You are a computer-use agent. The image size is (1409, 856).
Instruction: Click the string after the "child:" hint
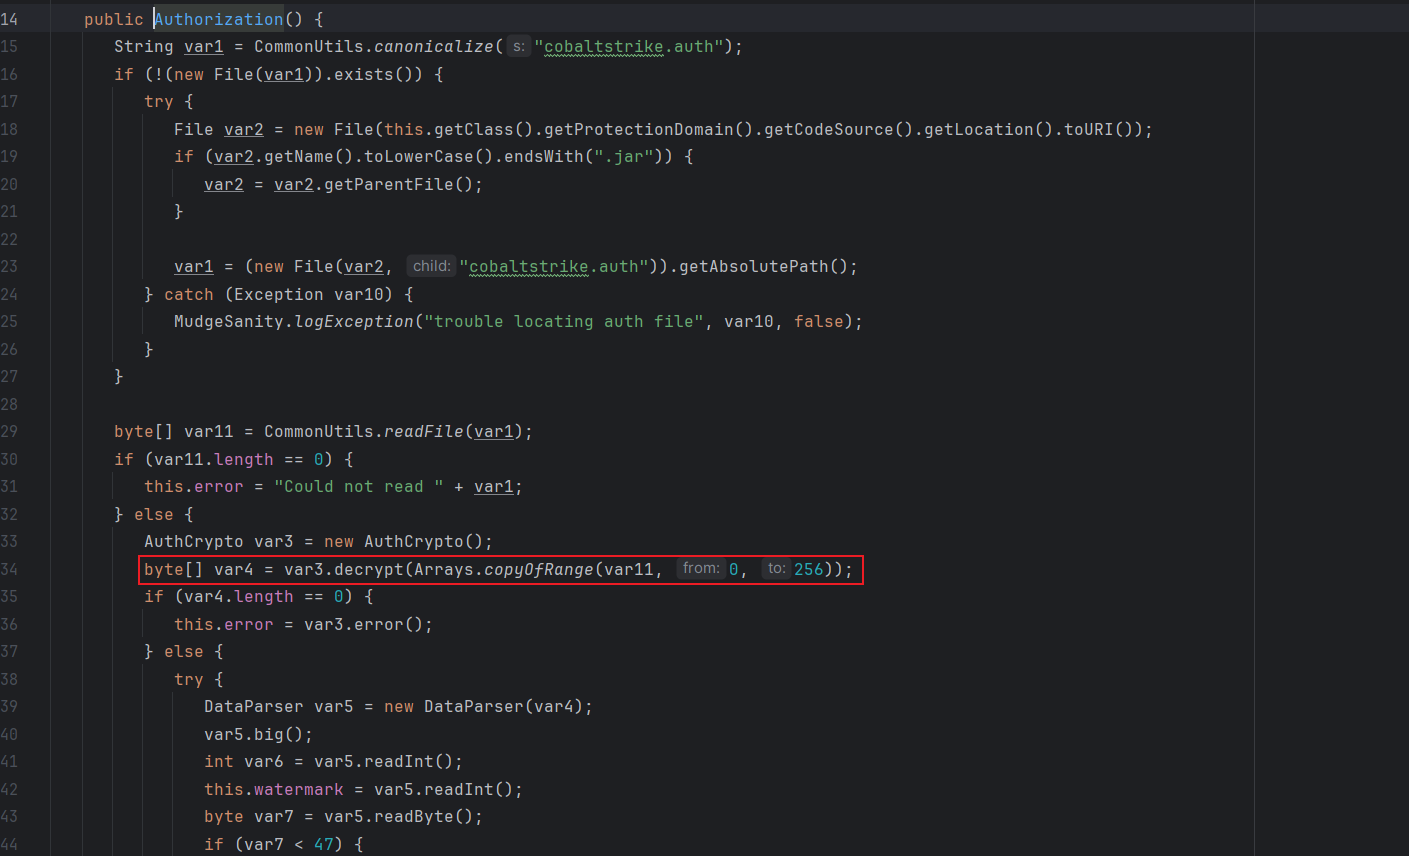click(x=554, y=267)
